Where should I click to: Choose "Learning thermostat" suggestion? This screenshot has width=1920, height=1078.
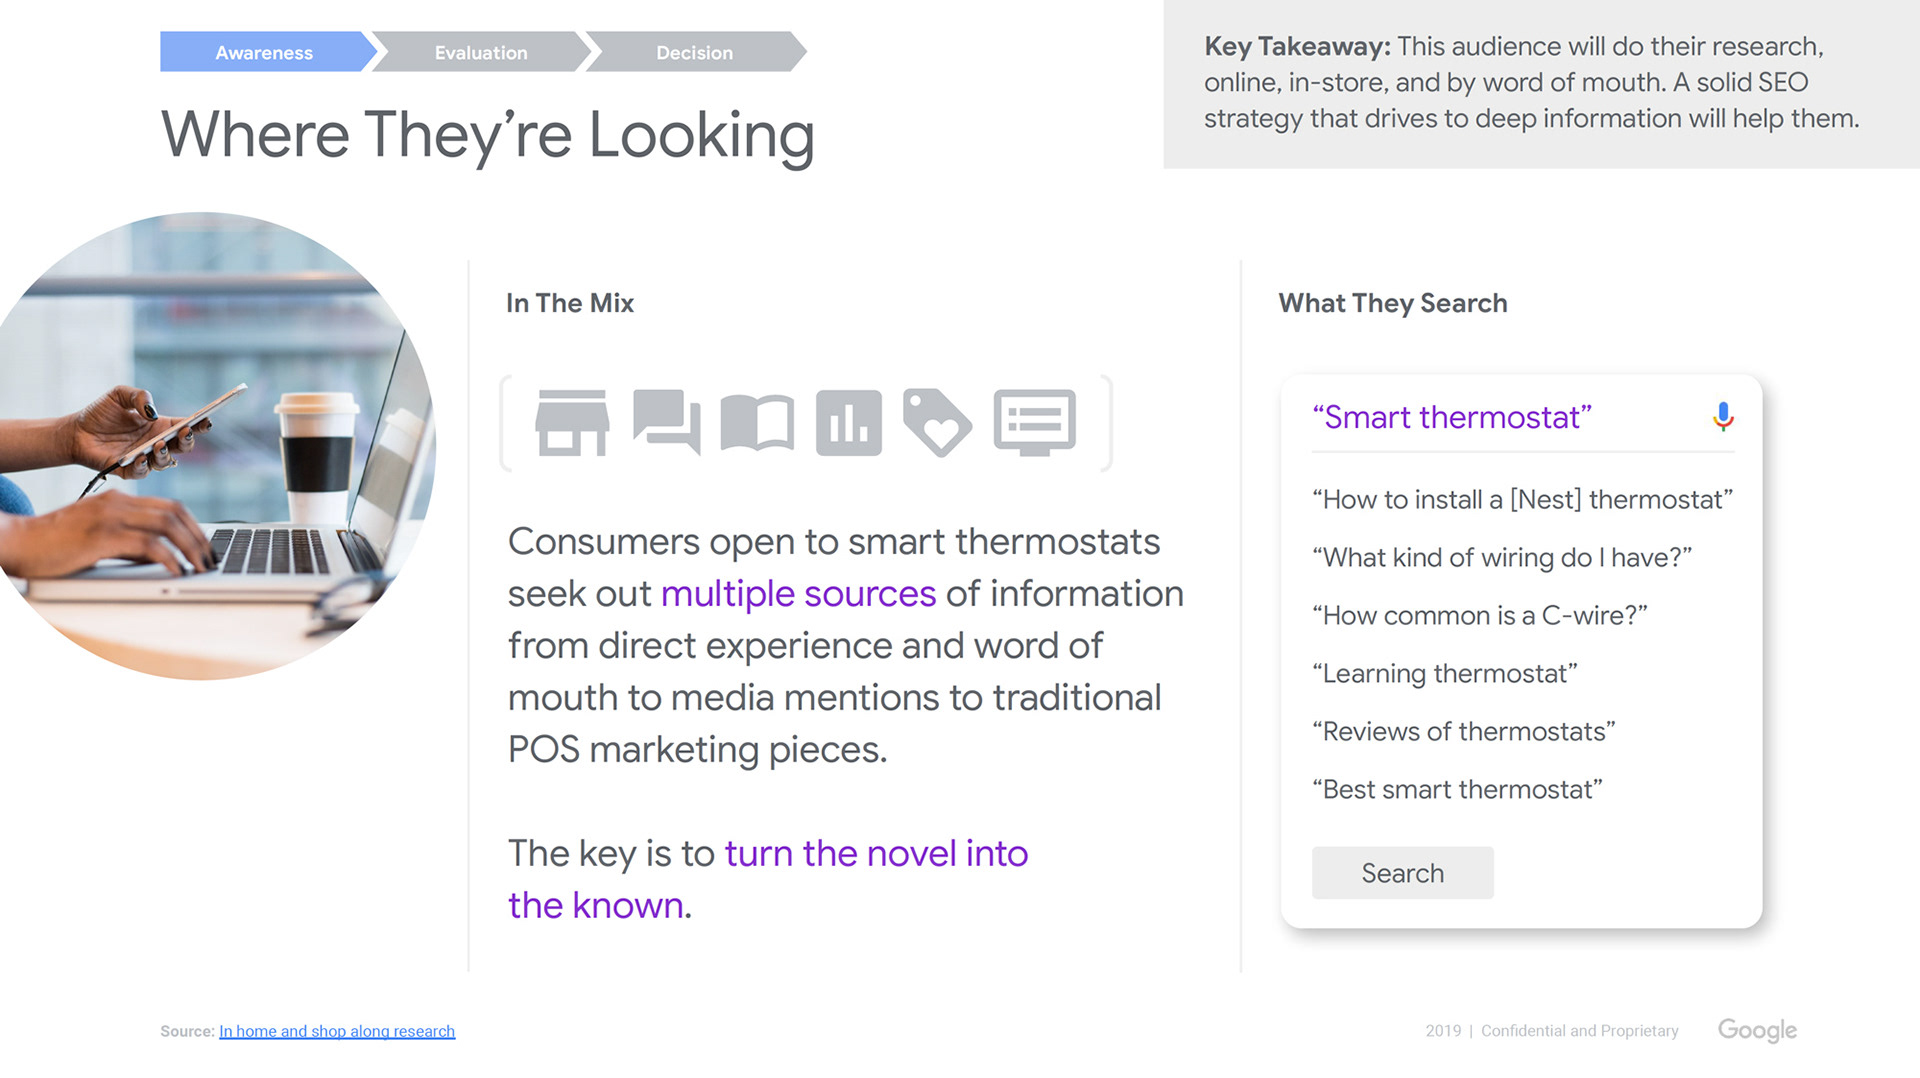click(x=1445, y=673)
